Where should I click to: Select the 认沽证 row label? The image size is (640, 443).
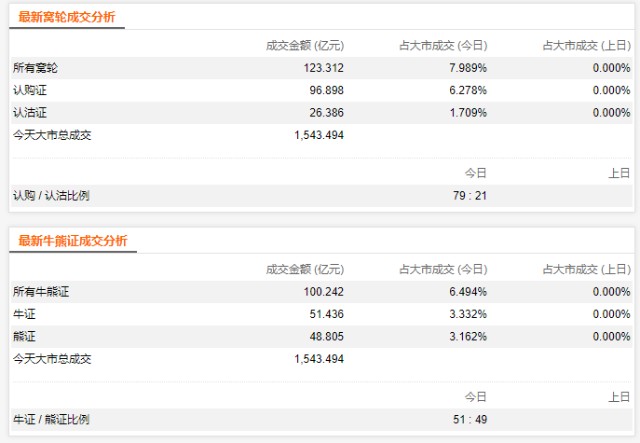click(29, 113)
